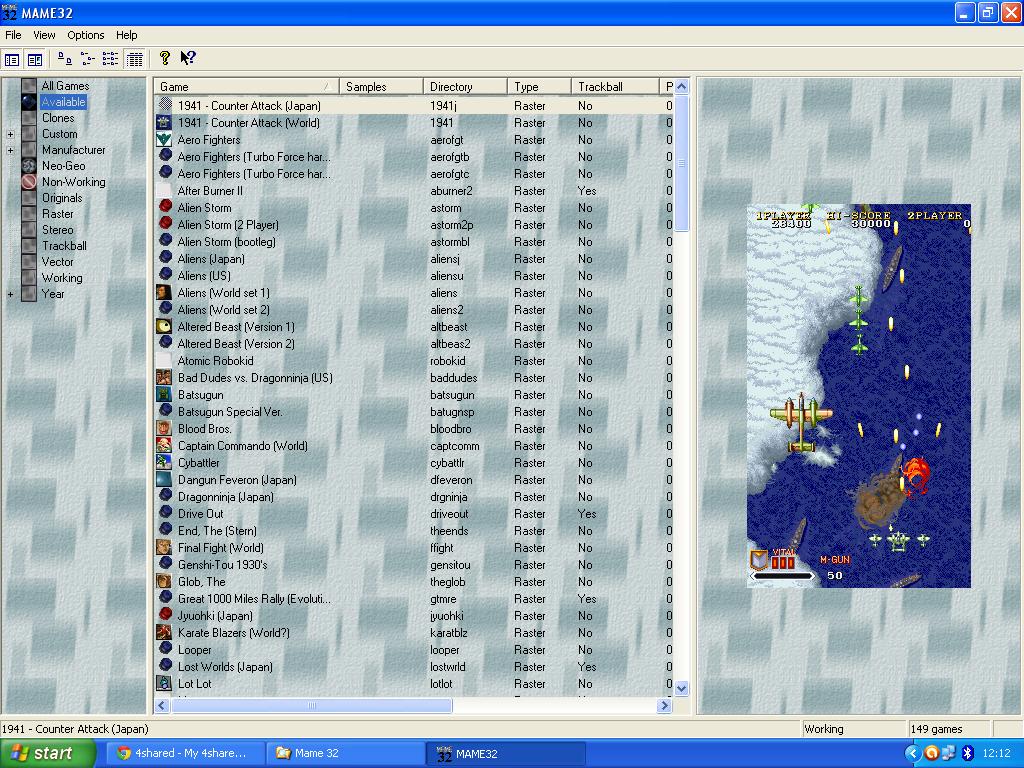The width and height of the screenshot is (1024, 768).
Task: Select the Trackball folder
Action: tap(64, 246)
